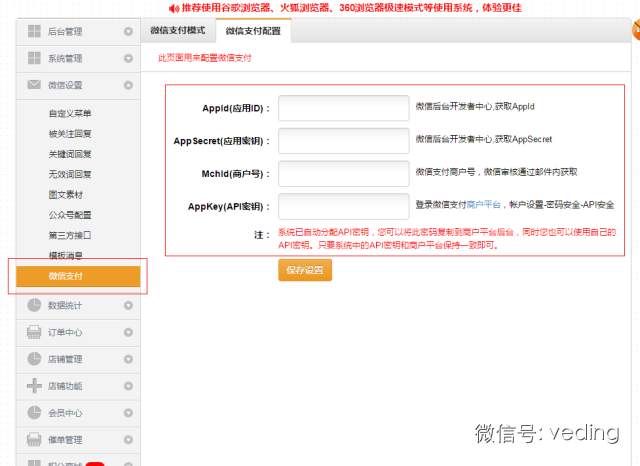
Task: Select the 微信支付配置 tab
Action: point(253,31)
